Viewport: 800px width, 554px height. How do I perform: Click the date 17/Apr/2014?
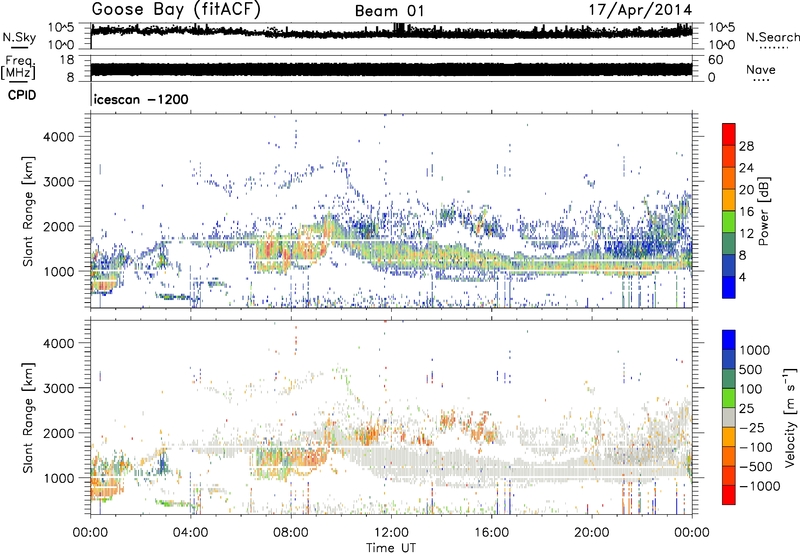point(640,10)
